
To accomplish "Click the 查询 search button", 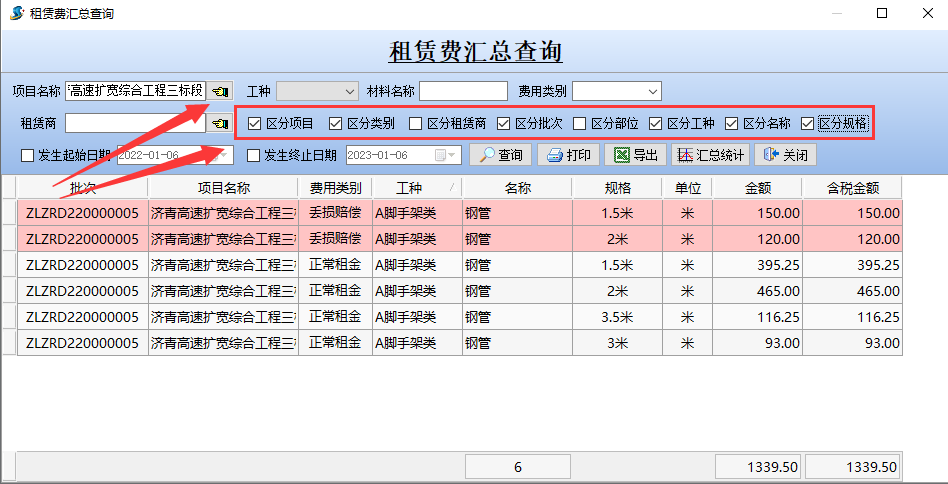I will [x=499, y=155].
